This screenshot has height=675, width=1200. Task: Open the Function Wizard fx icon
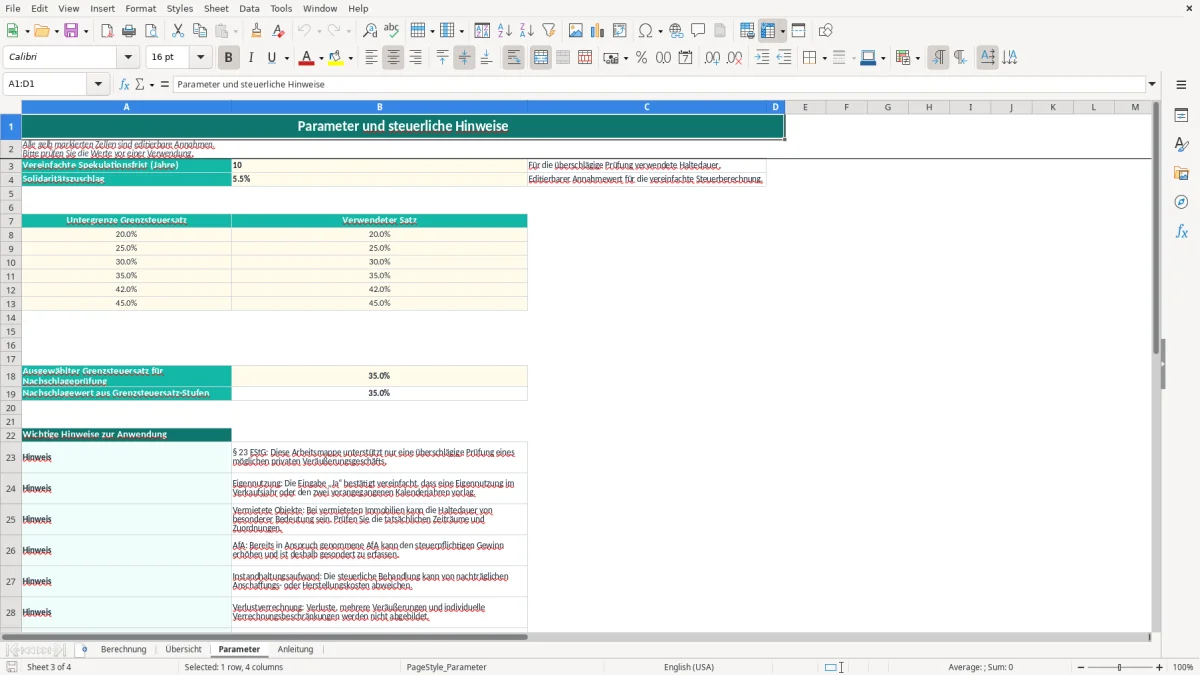125,84
